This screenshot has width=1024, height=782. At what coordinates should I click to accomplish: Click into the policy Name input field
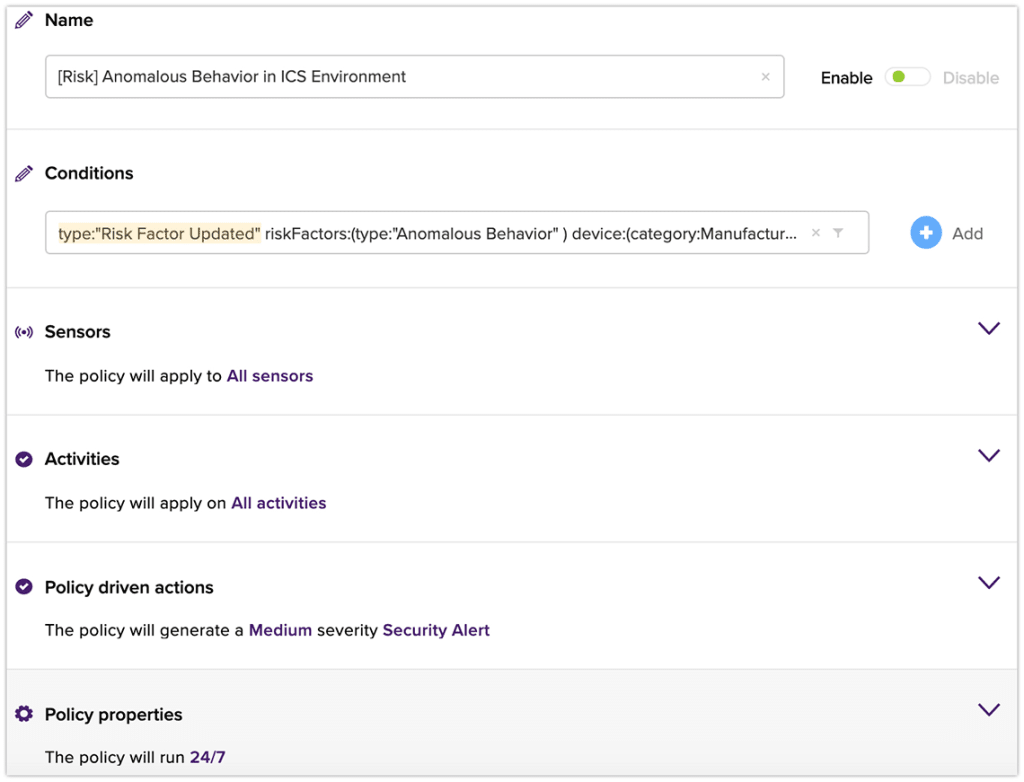414,77
